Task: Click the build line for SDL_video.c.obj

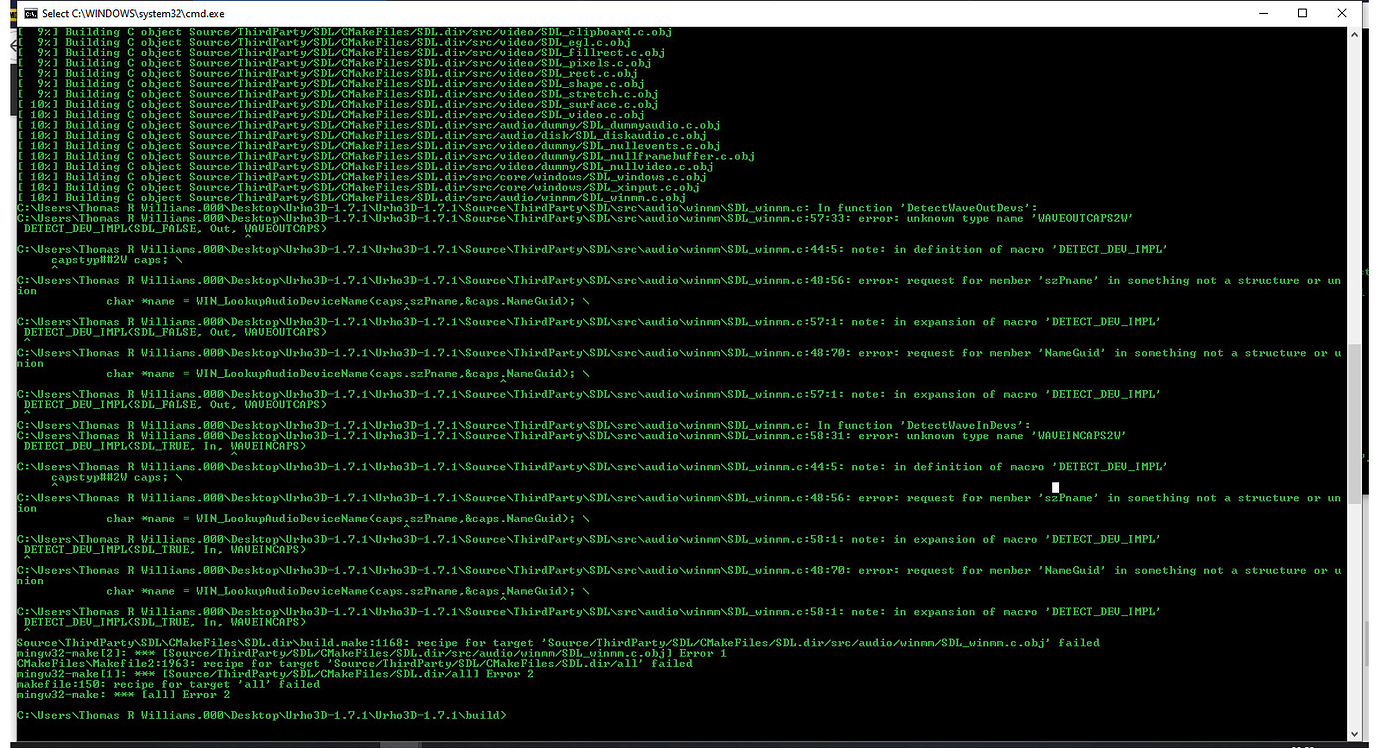Action: tap(331, 115)
